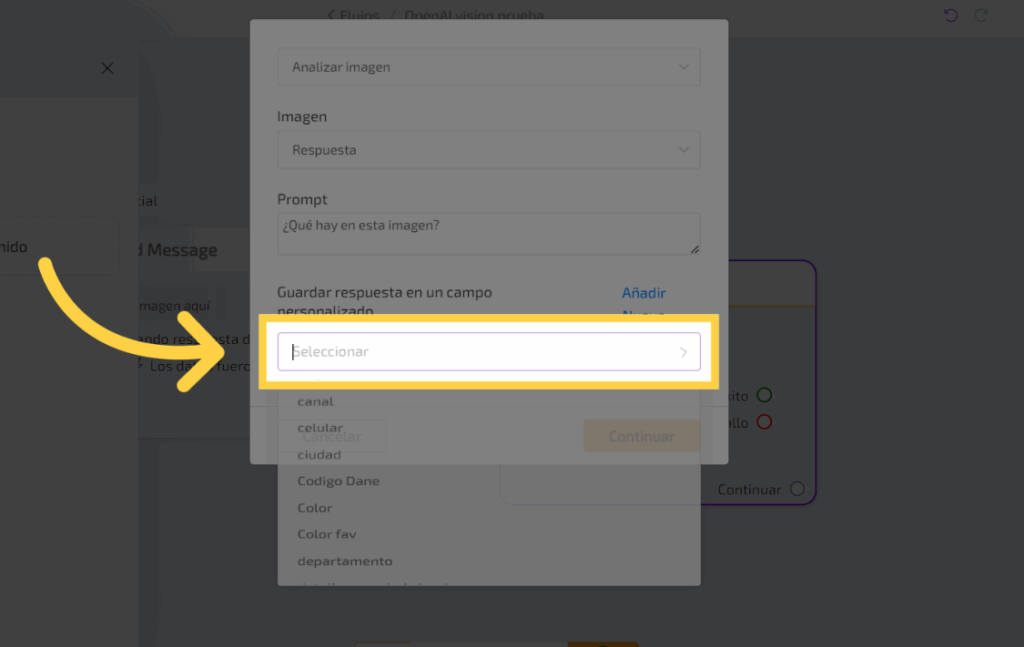Click the Seleccionar custom field dropdown
The image size is (1024, 647).
(480, 352)
